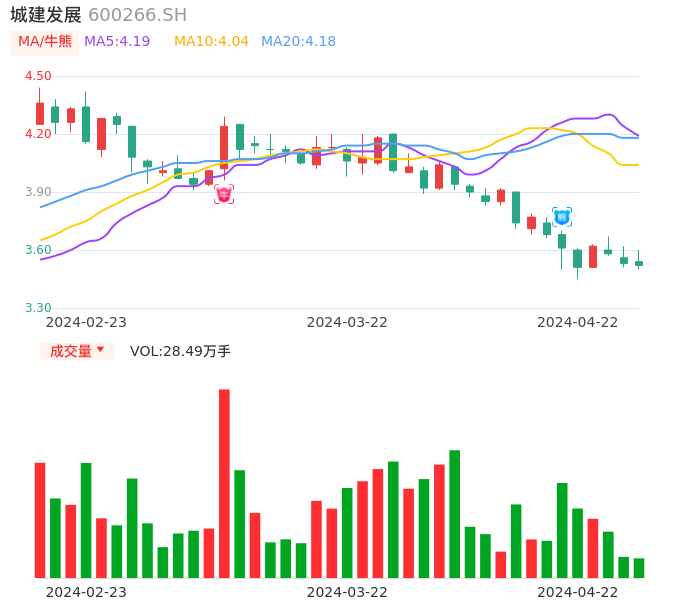
Task: Click the 4.50 price axis label
Action: pos(37,76)
